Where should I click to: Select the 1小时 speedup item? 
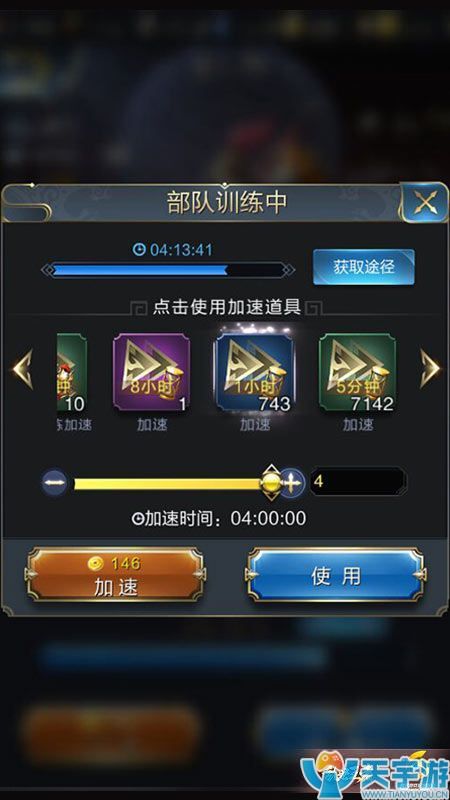(254, 372)
